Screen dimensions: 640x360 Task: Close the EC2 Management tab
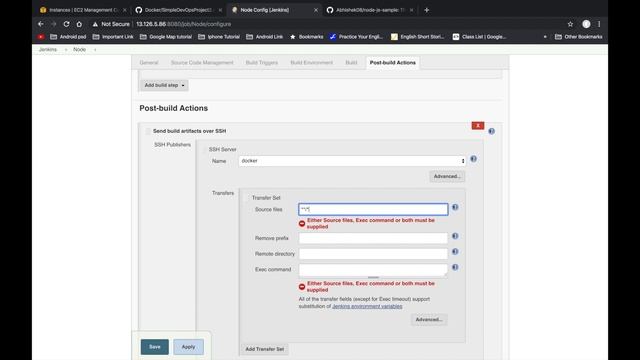(124, 10)
